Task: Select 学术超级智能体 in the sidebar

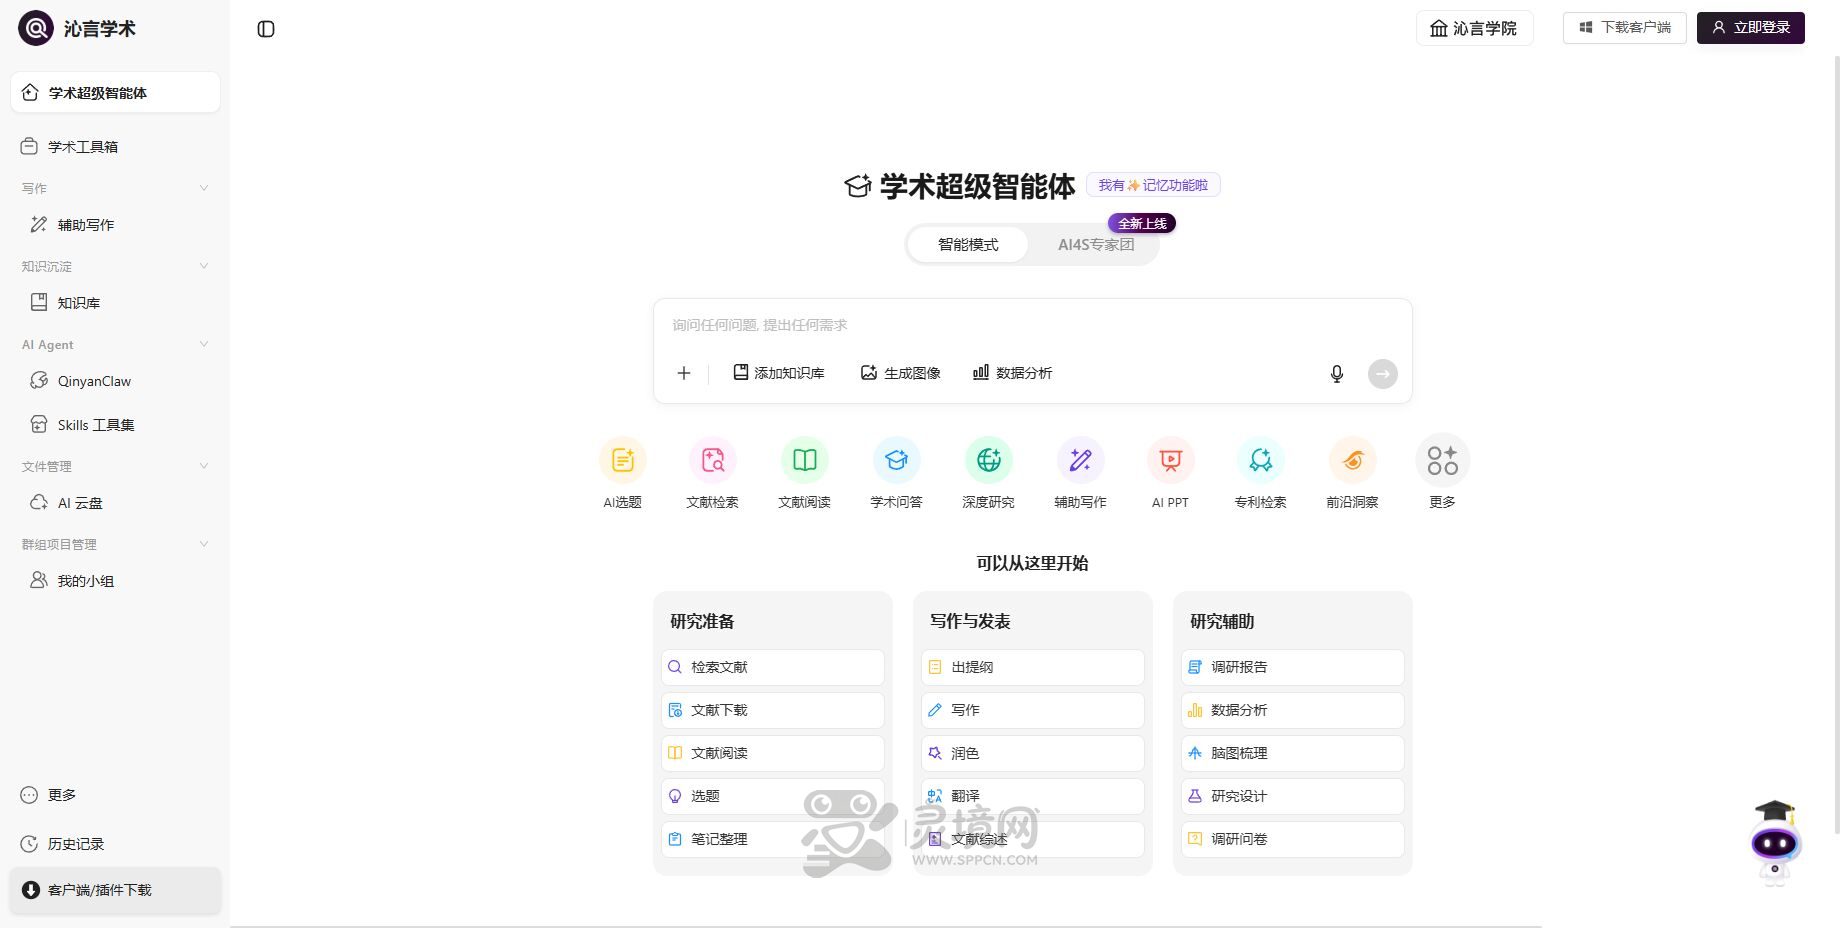Action: tap(115, 92)
